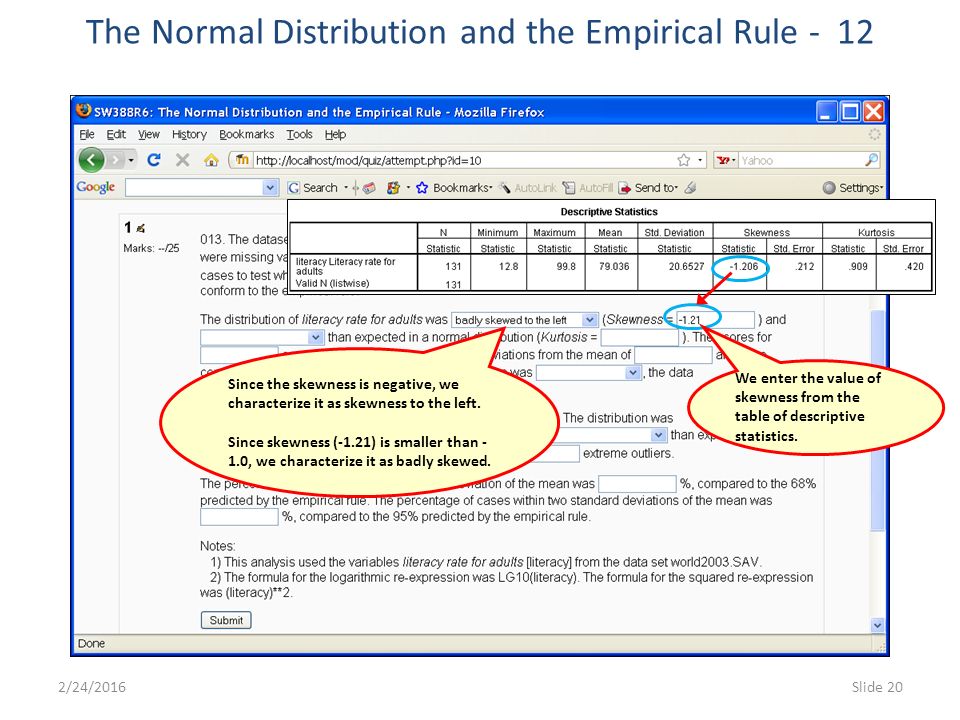
Task: Click the '-1.206' skewness statistic cell
Action: pyautogui.click(x=743, y=266)
